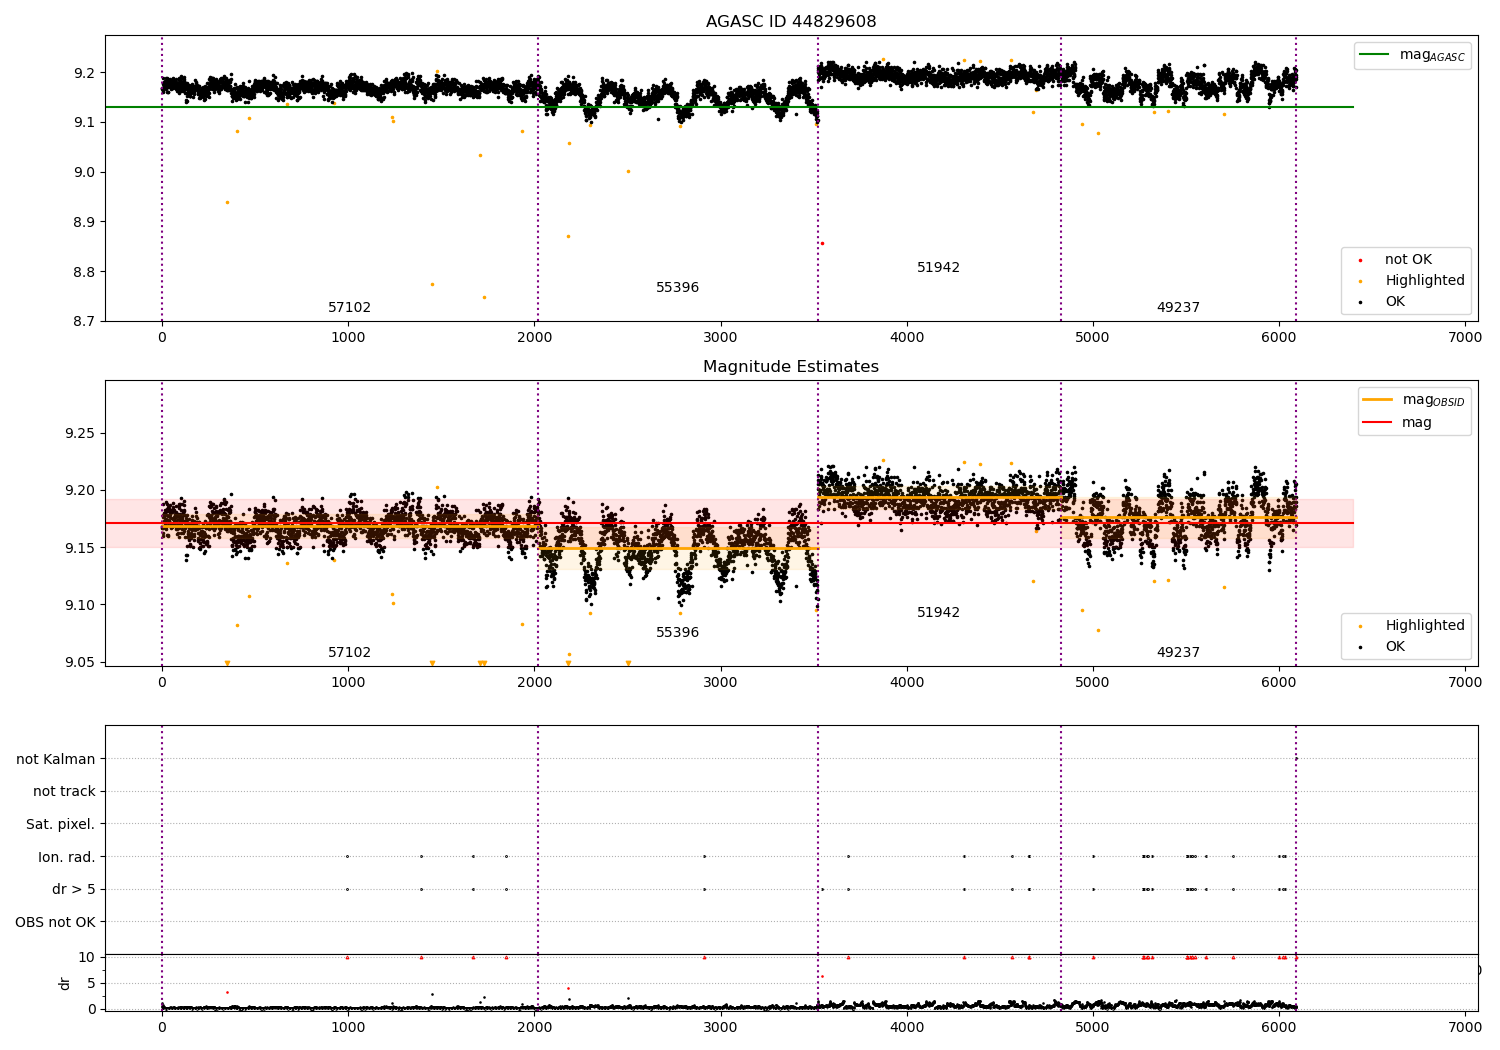Image resolution: width=1500 pixels, height=1050 pixels.
Task: Click the 9.20 y-tick of Magnitude Estimates
Action: (80, 491)
